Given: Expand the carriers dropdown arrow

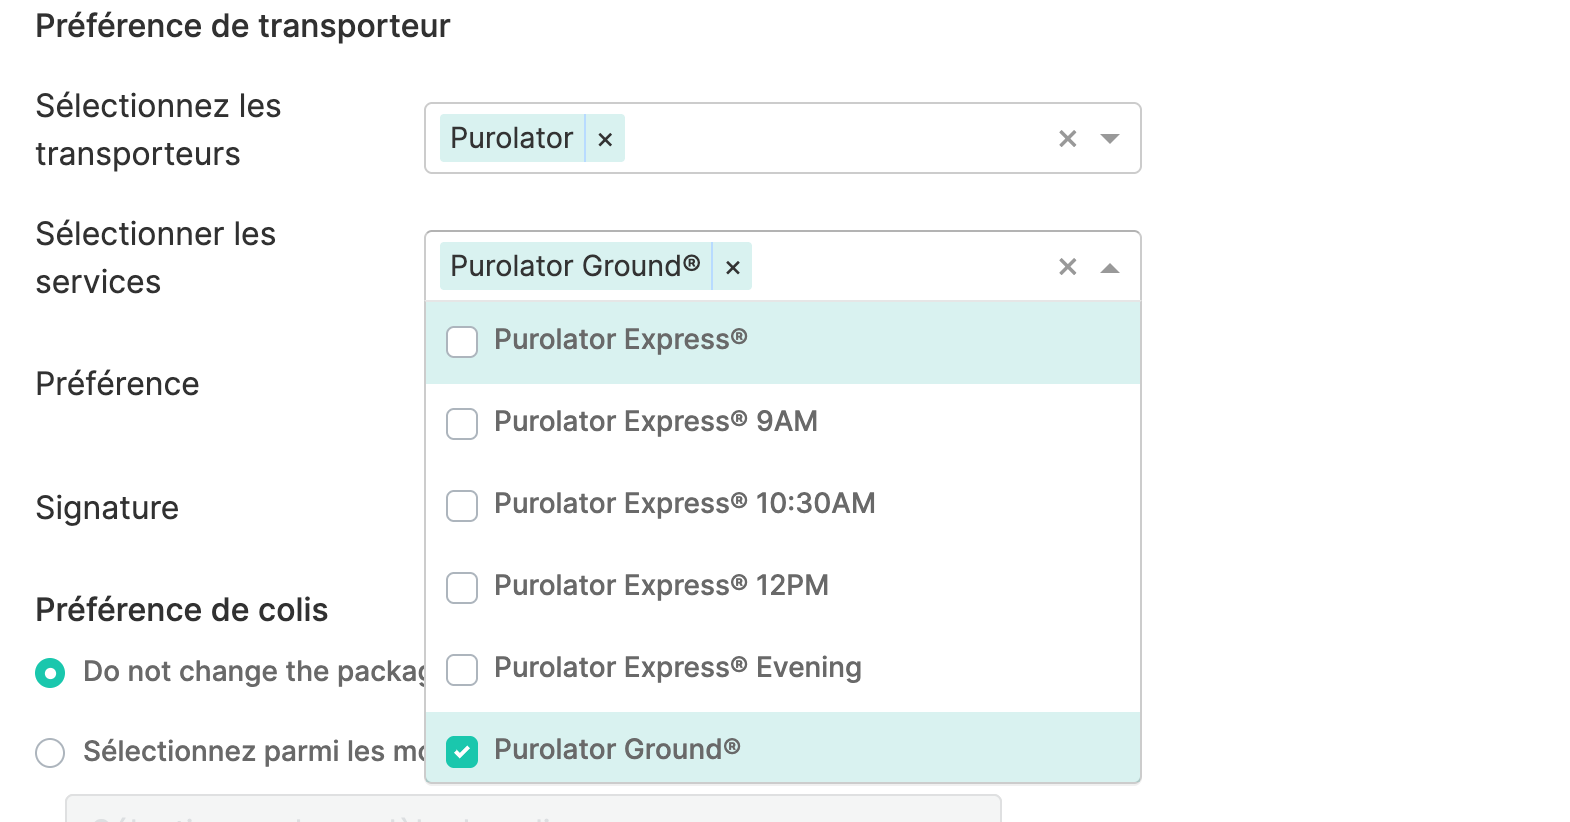Looking at the screenshot, I should [1109, 139].
